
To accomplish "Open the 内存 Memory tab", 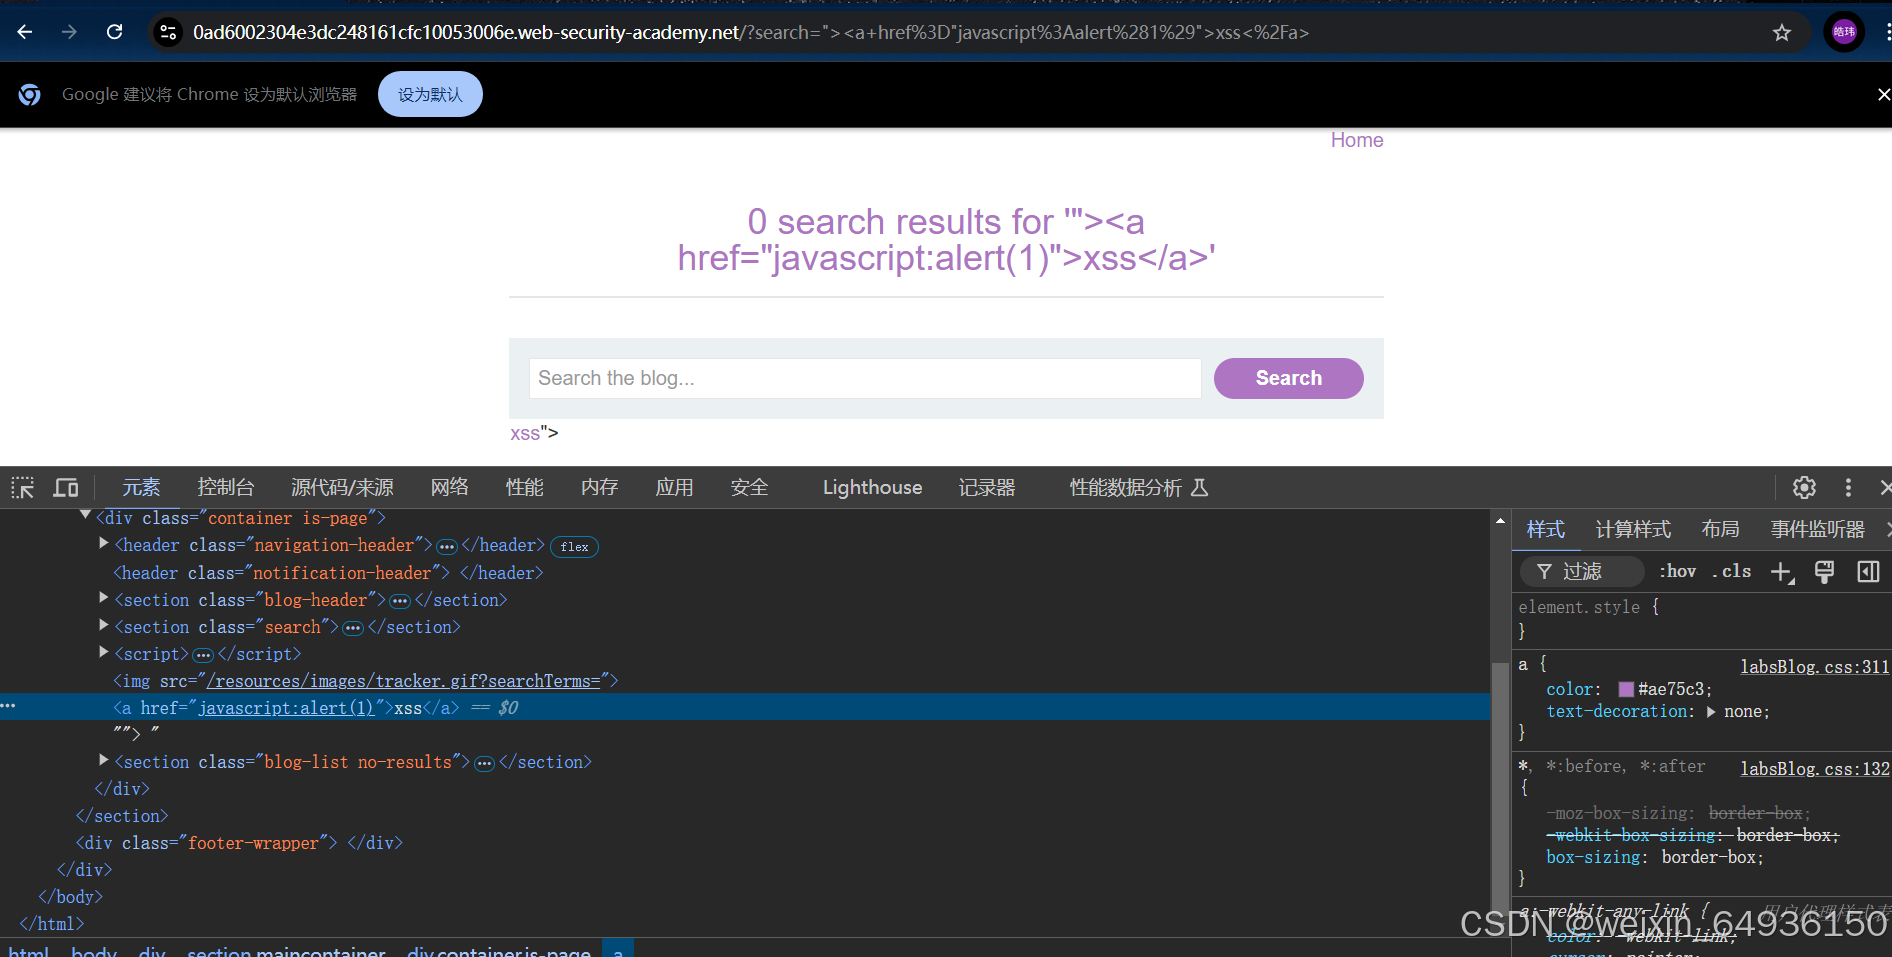I will (x=600, y=487).
